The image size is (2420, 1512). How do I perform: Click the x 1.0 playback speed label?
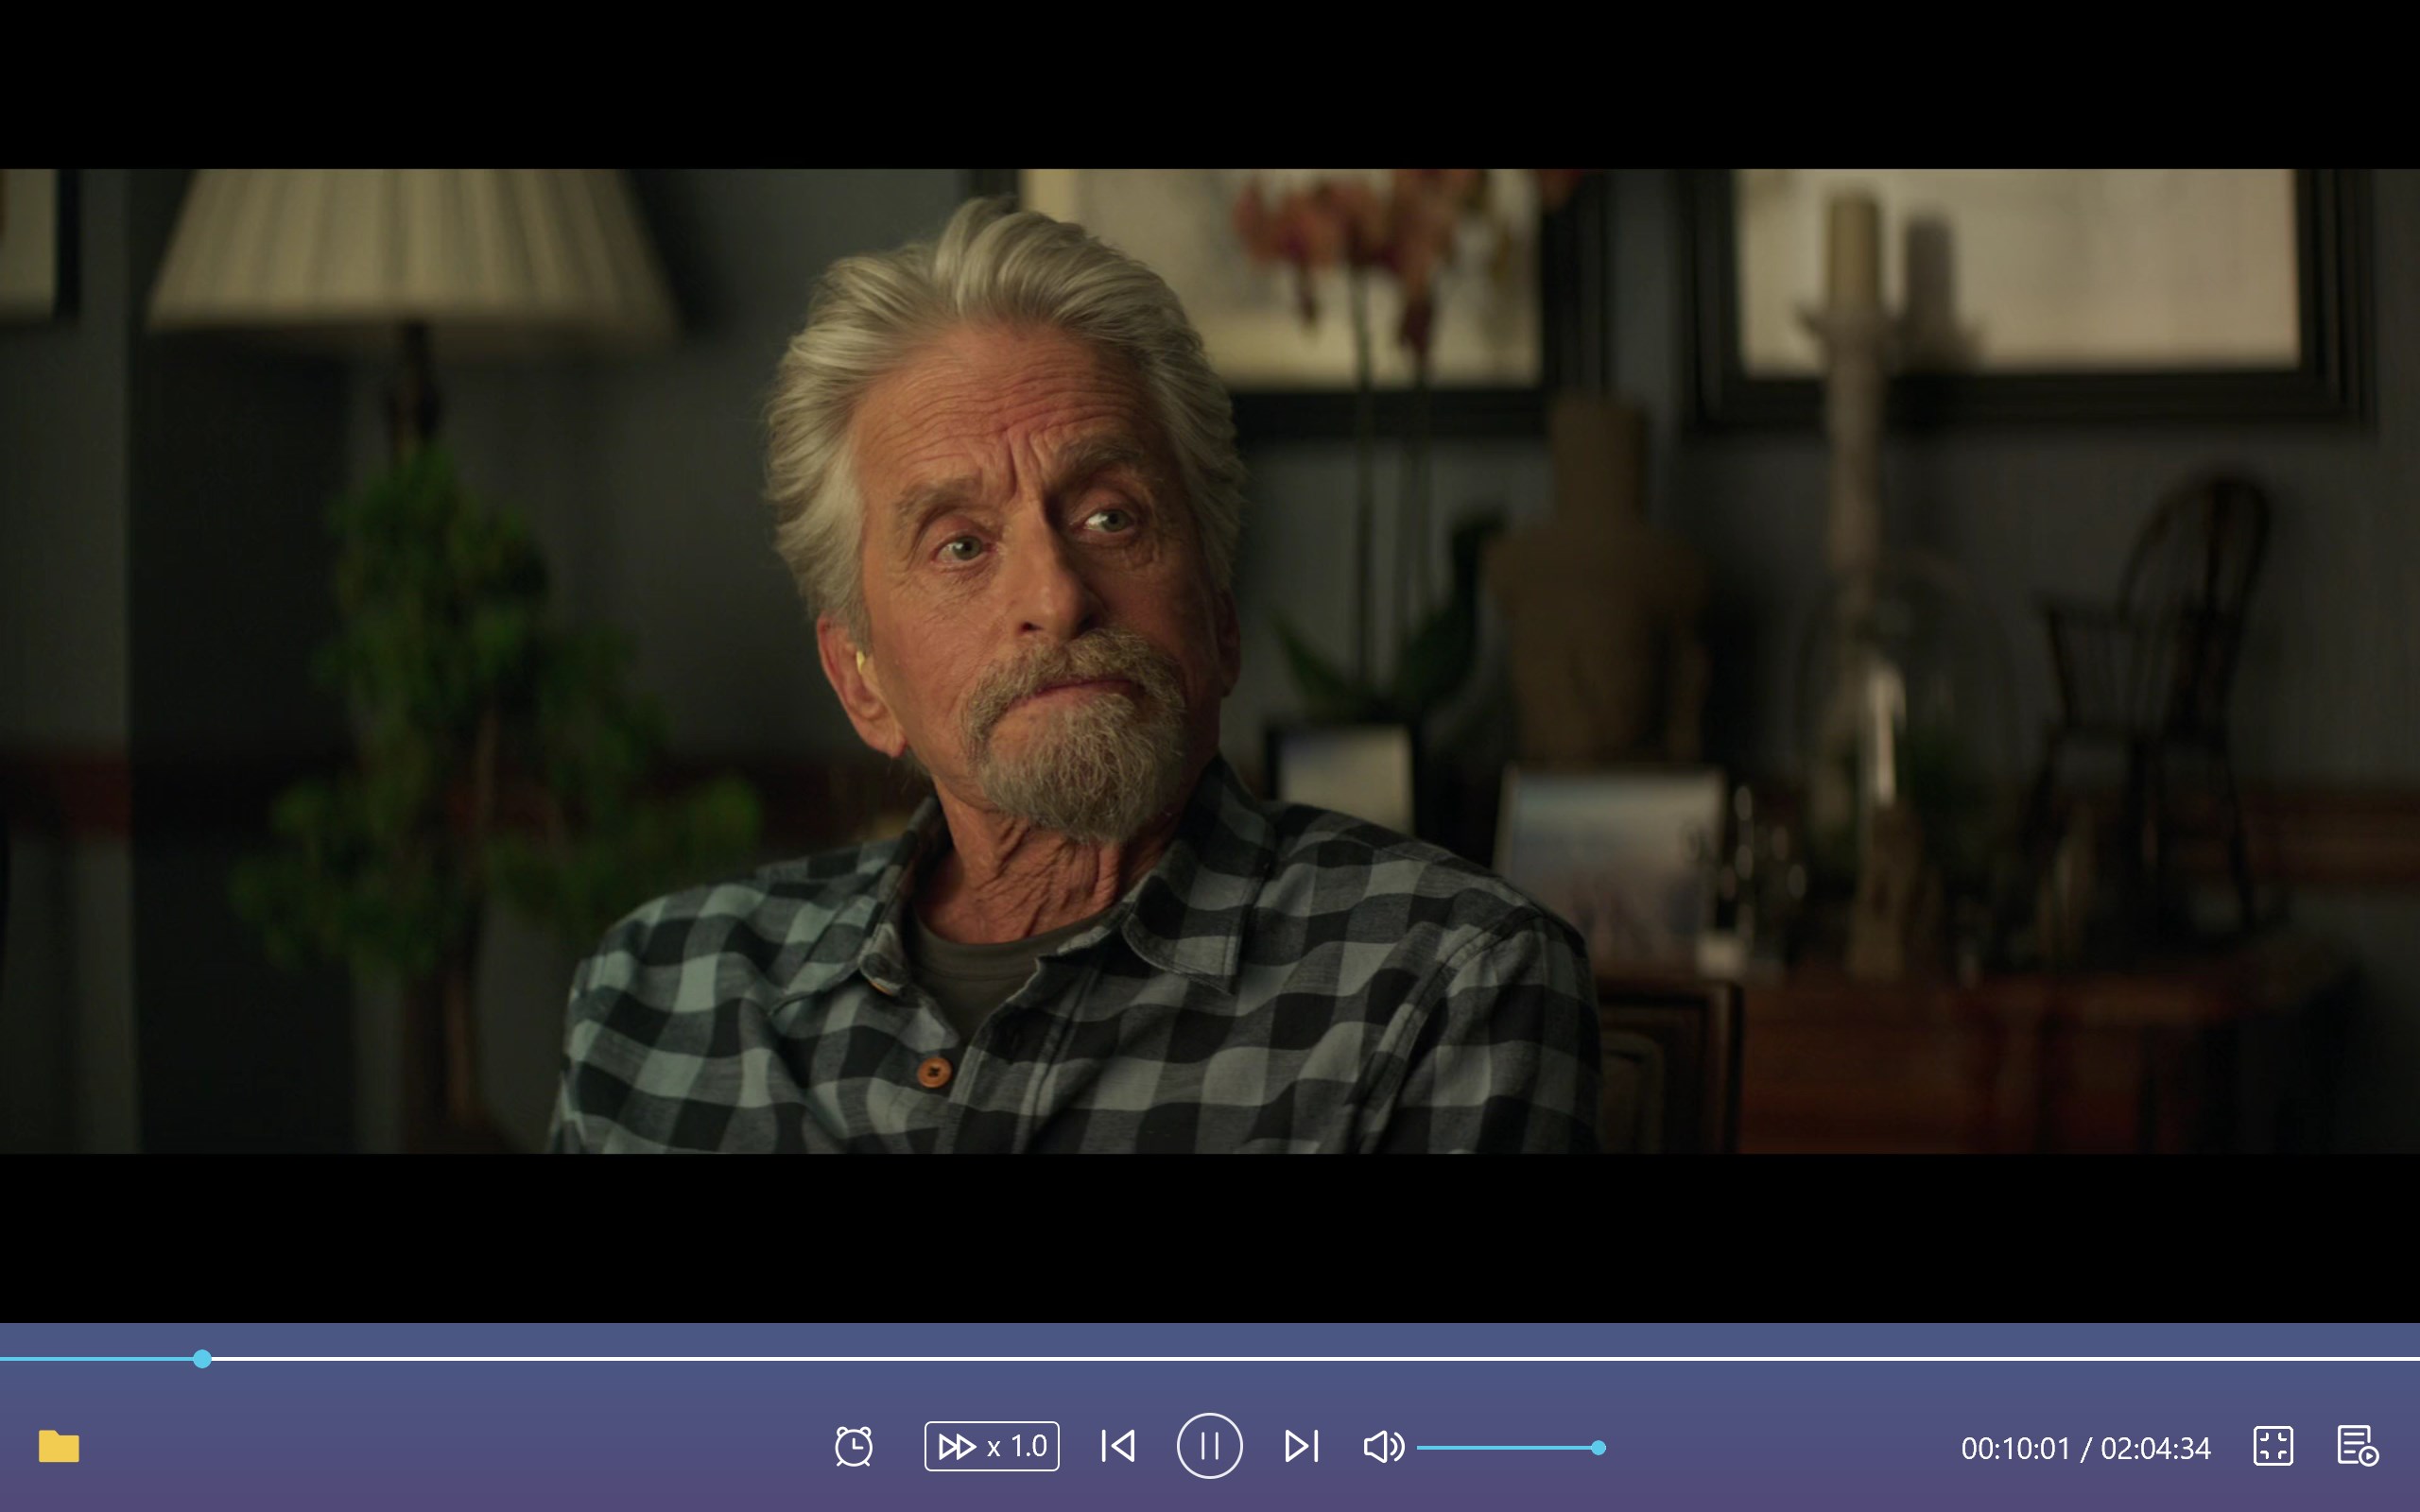coord(1017,1446)
